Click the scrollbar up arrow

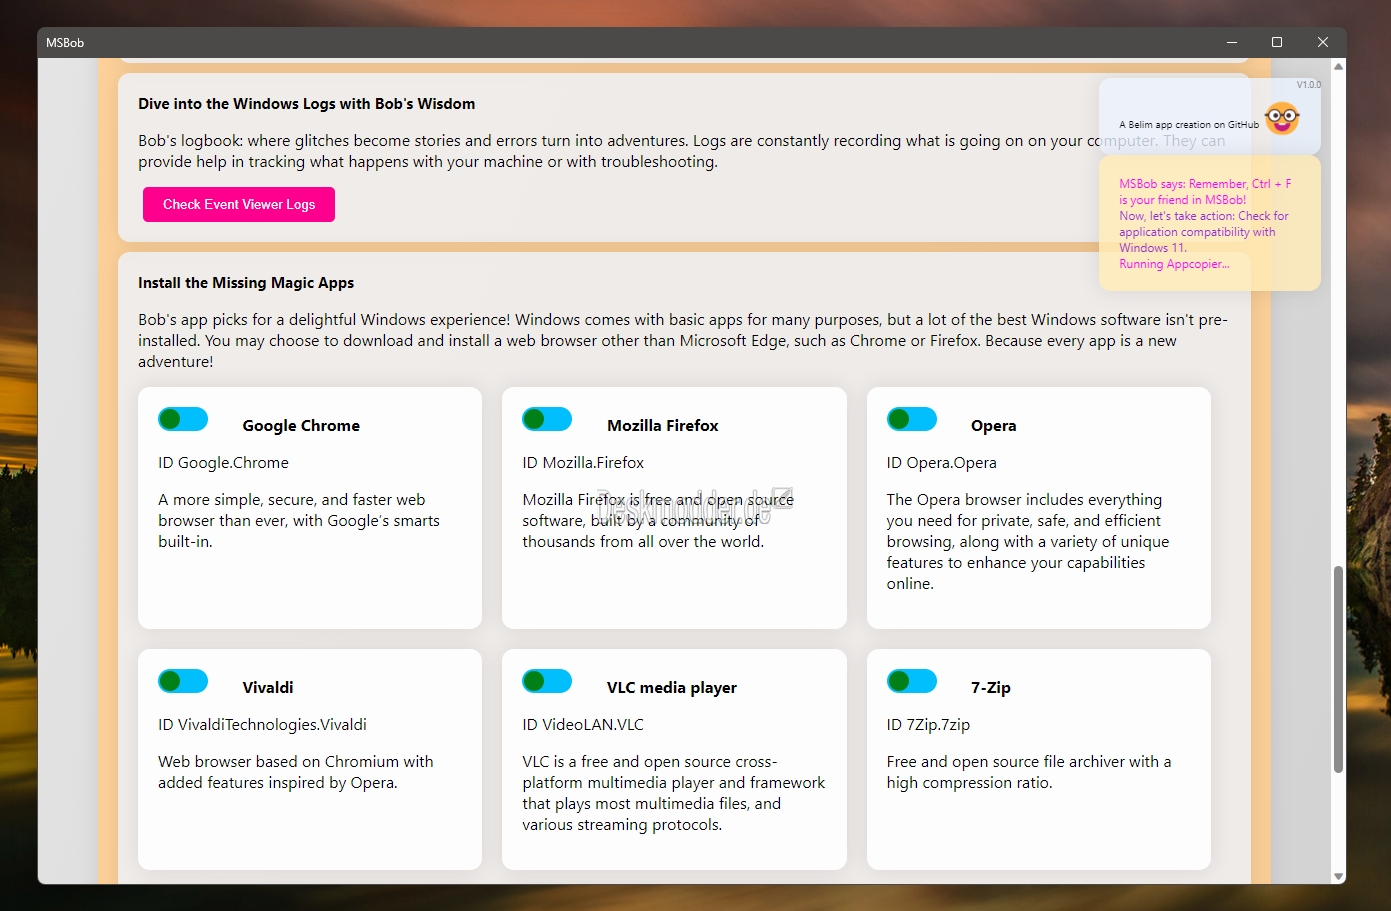coord(1338,66)
